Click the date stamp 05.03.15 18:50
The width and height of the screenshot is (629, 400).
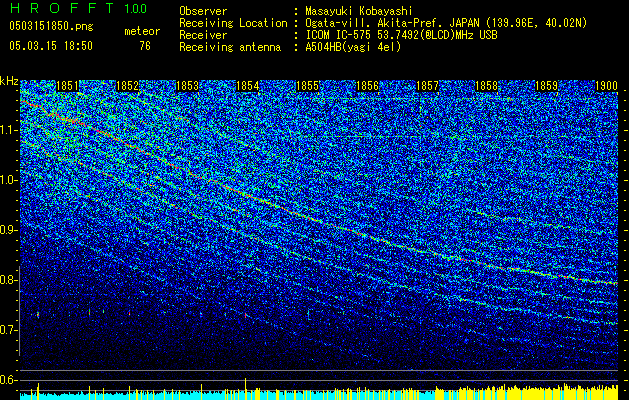51,46
